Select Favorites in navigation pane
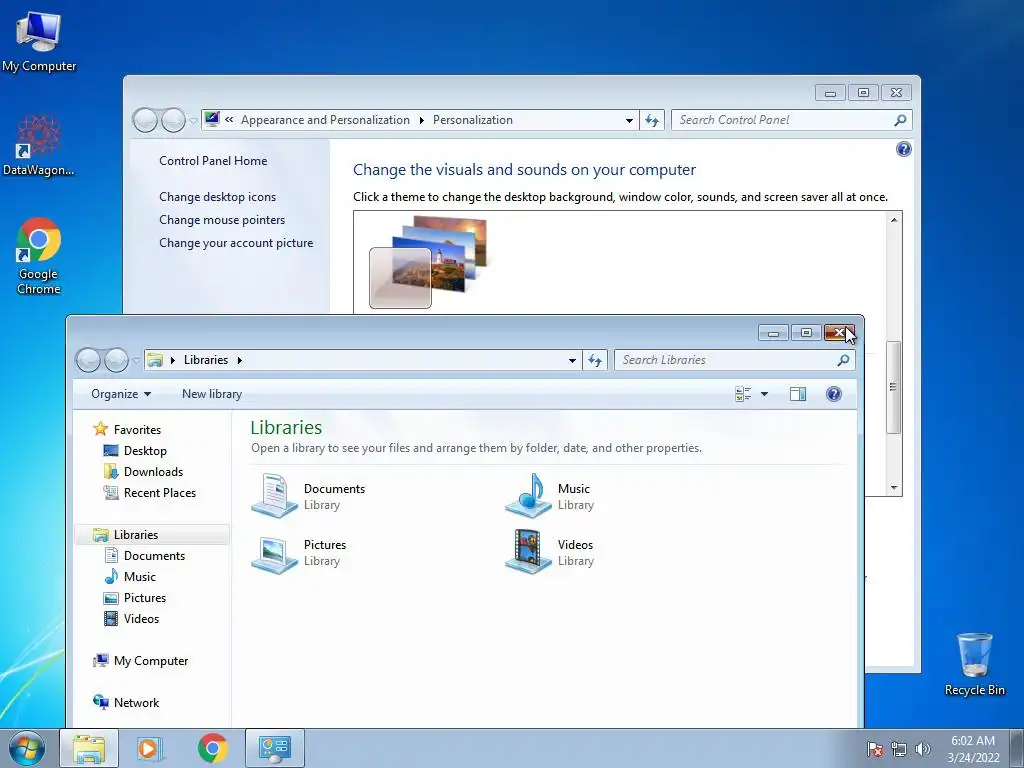The width and height of the screenshot is (1024, 768). [x=128, y=429]
